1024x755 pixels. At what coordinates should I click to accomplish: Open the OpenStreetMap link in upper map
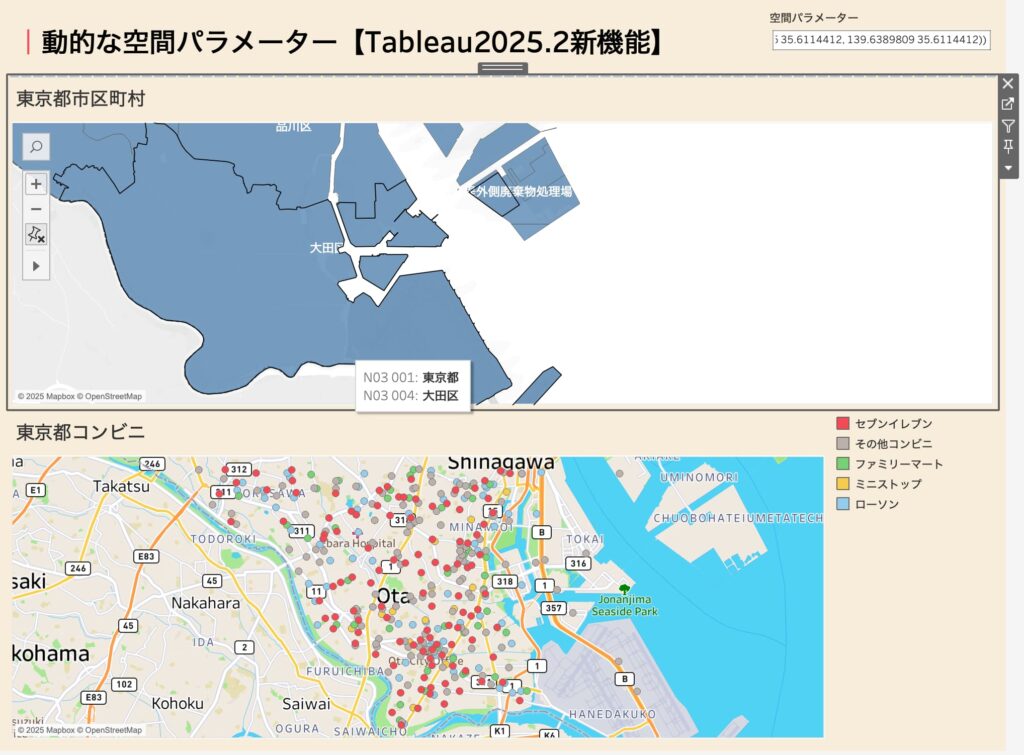113,396
